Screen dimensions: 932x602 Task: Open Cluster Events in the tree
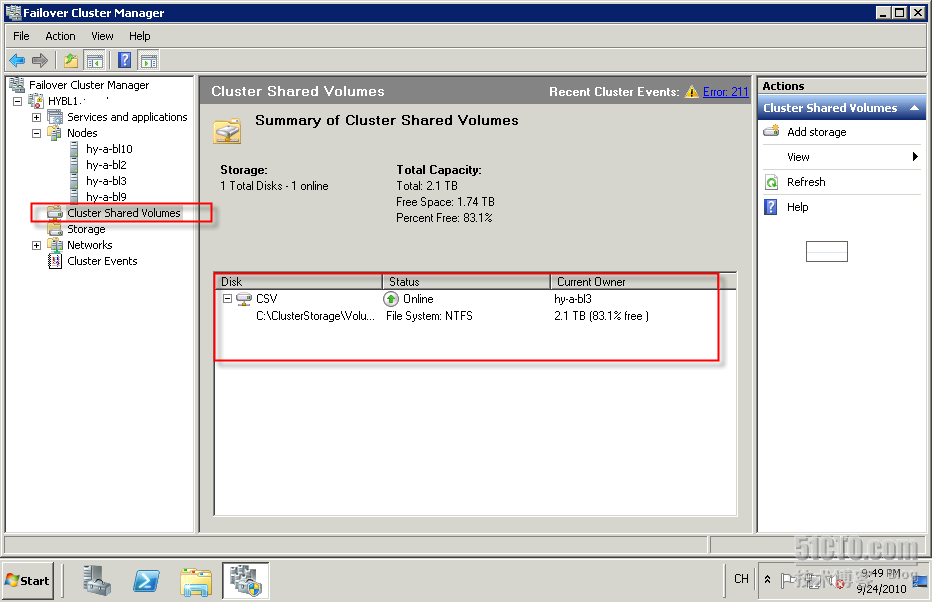tap(102, 261)
